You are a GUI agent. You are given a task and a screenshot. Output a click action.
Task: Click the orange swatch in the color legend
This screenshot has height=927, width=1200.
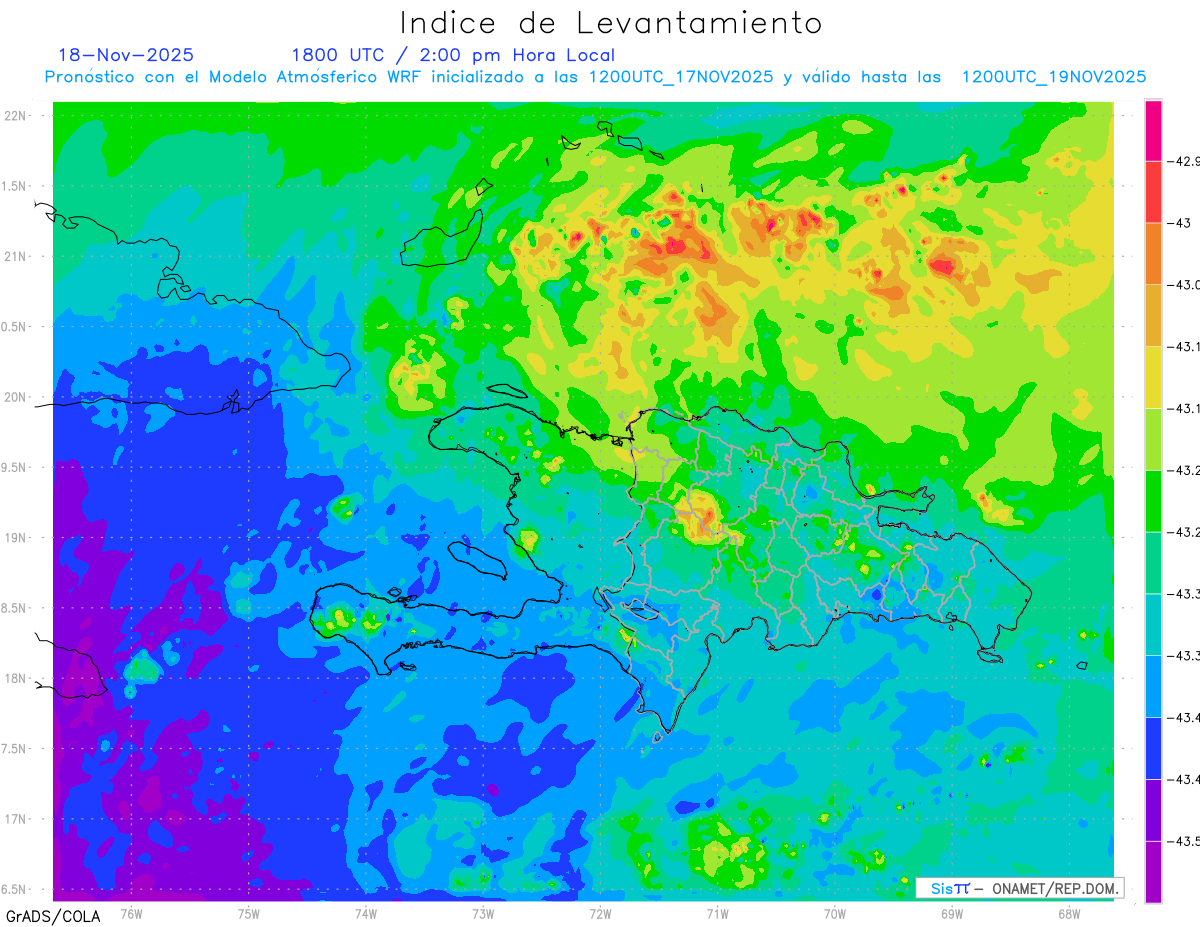(x=1153, y=254)
